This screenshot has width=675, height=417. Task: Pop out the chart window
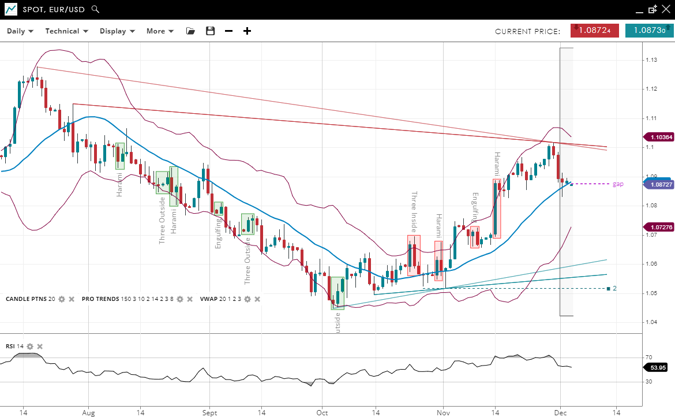652,9
